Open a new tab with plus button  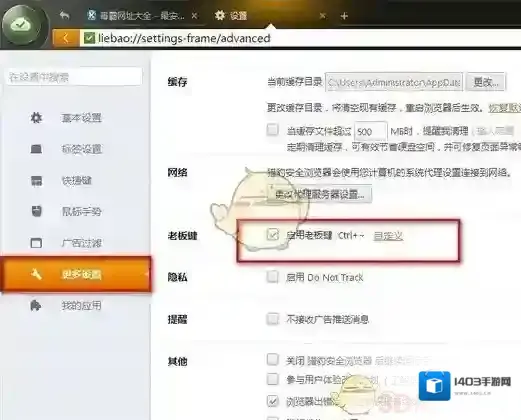coord(344,16)
